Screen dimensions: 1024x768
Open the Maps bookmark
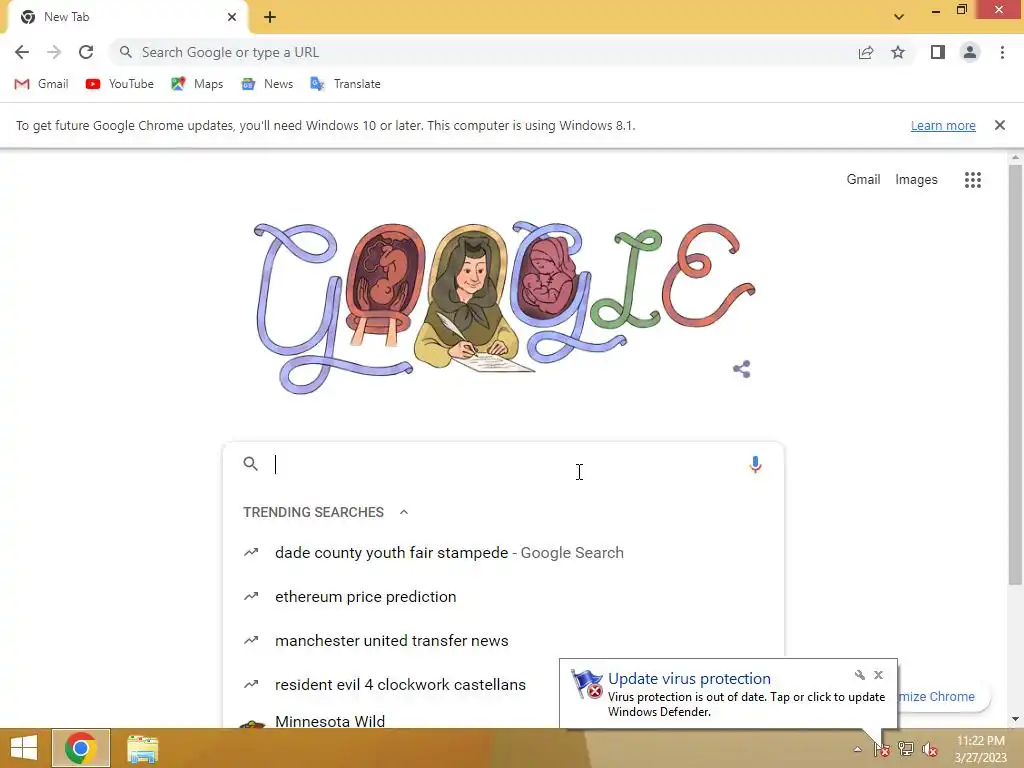coord(197,84)
